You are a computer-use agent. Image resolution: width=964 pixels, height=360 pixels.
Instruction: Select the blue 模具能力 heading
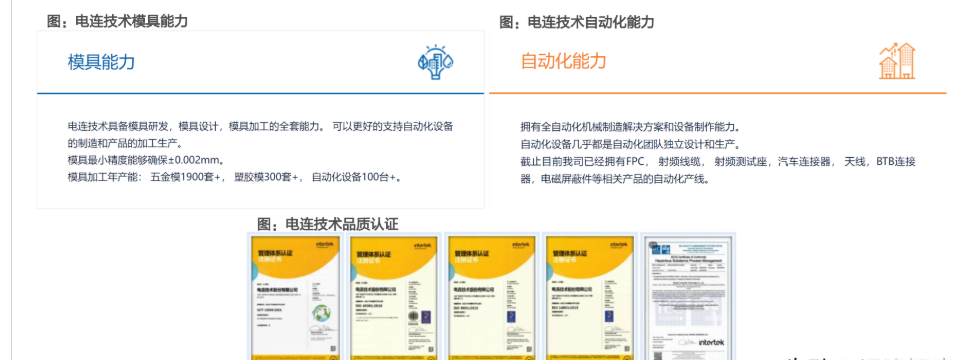coord(101,61)
